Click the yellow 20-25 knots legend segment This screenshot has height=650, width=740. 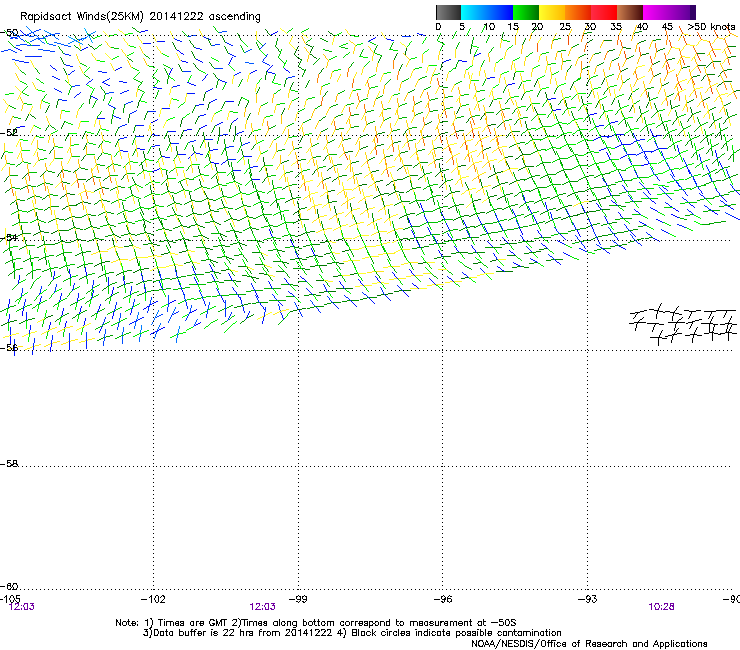[x=552, y=12]
